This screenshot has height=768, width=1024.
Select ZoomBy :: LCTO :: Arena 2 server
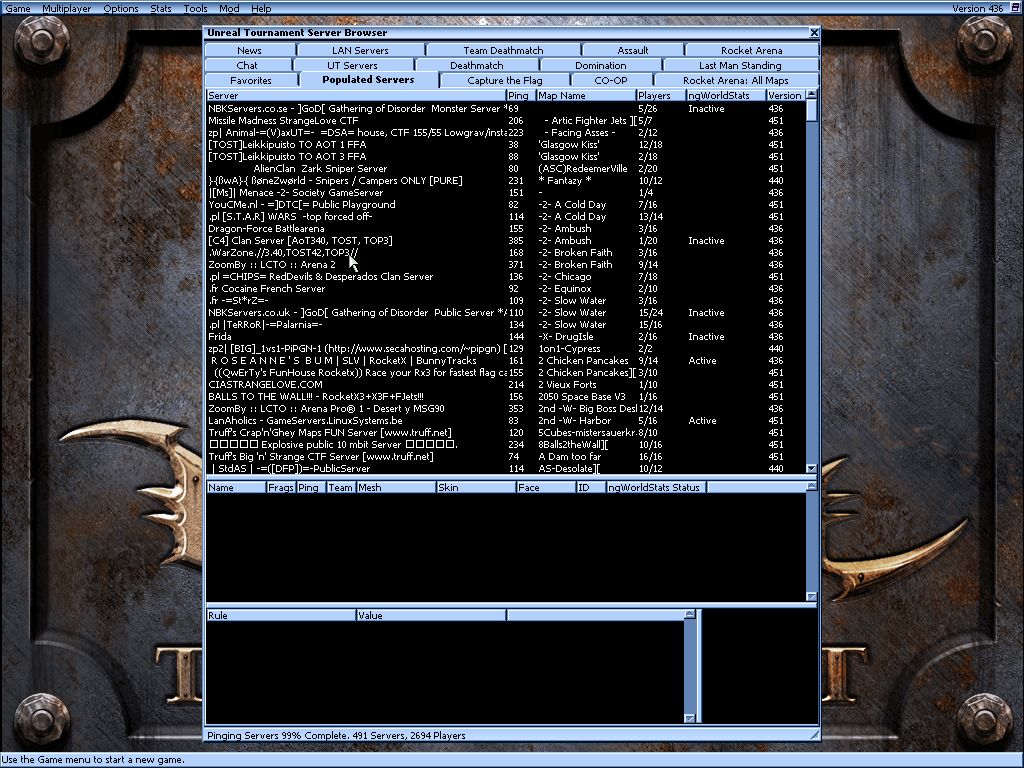point(506,264)
